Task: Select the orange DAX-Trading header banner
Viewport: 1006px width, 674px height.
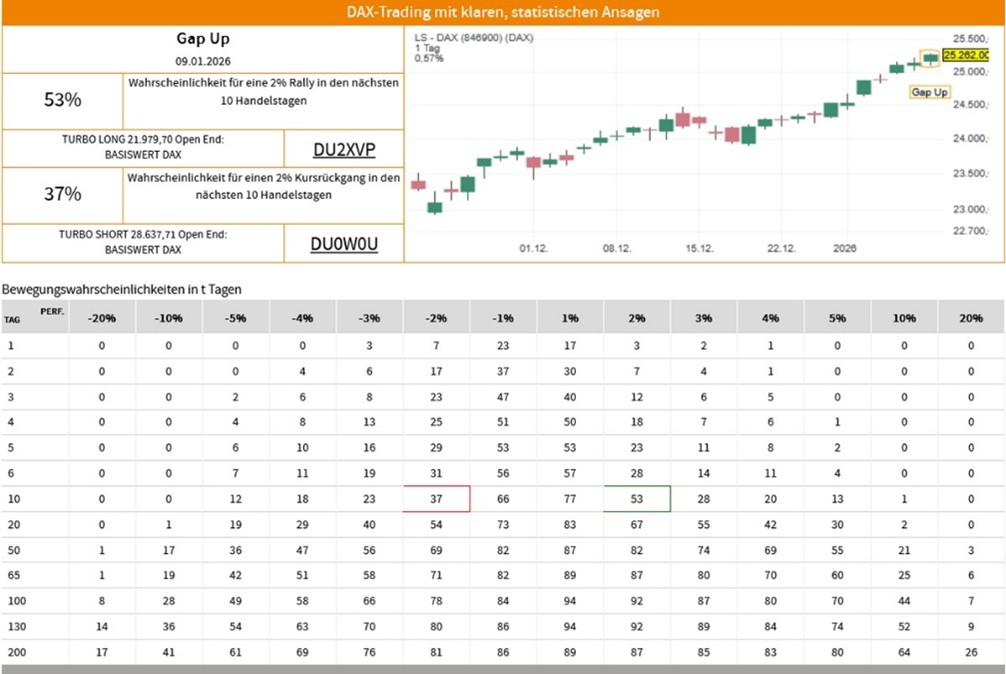Action: tap(503, 12)
